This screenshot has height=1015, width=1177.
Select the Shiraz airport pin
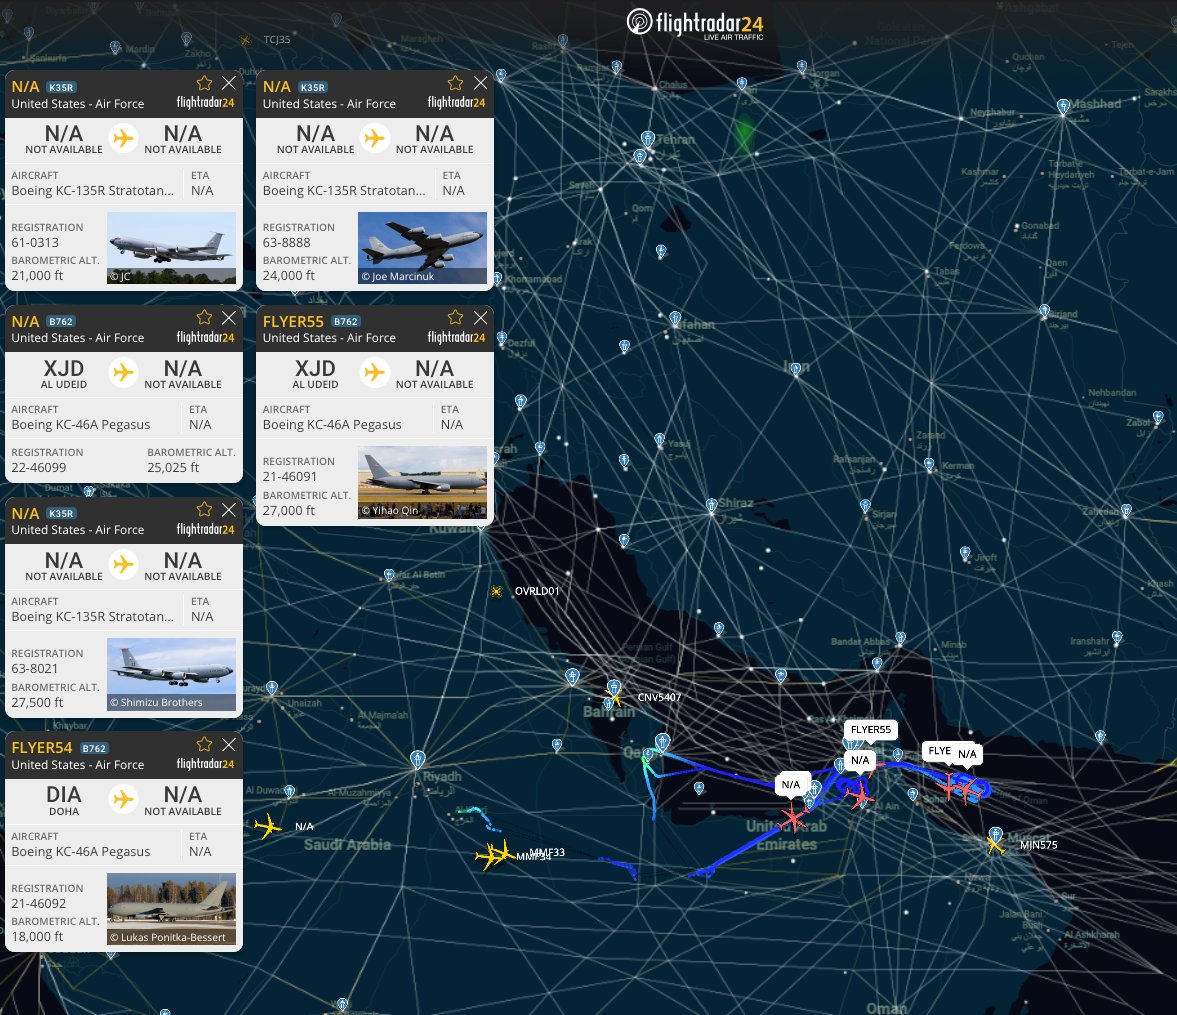(x=712, y=505)
